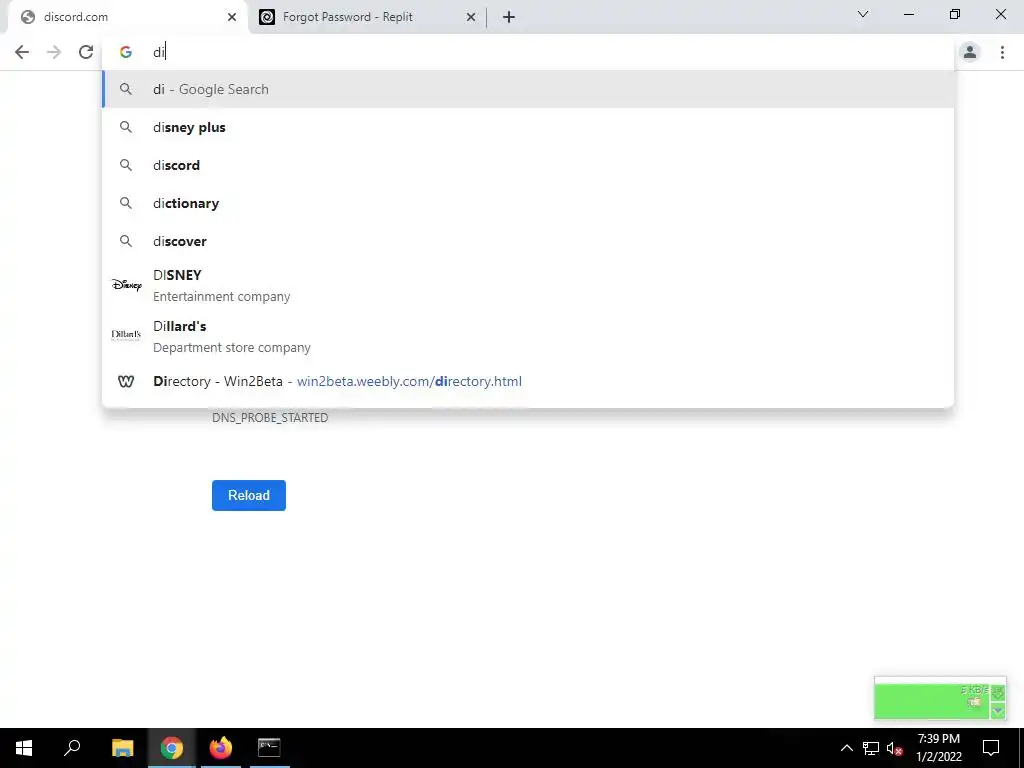Click the magnifier icon next to 'dictionary'
Screen dimensions: 1024x768
coord(126,203)
